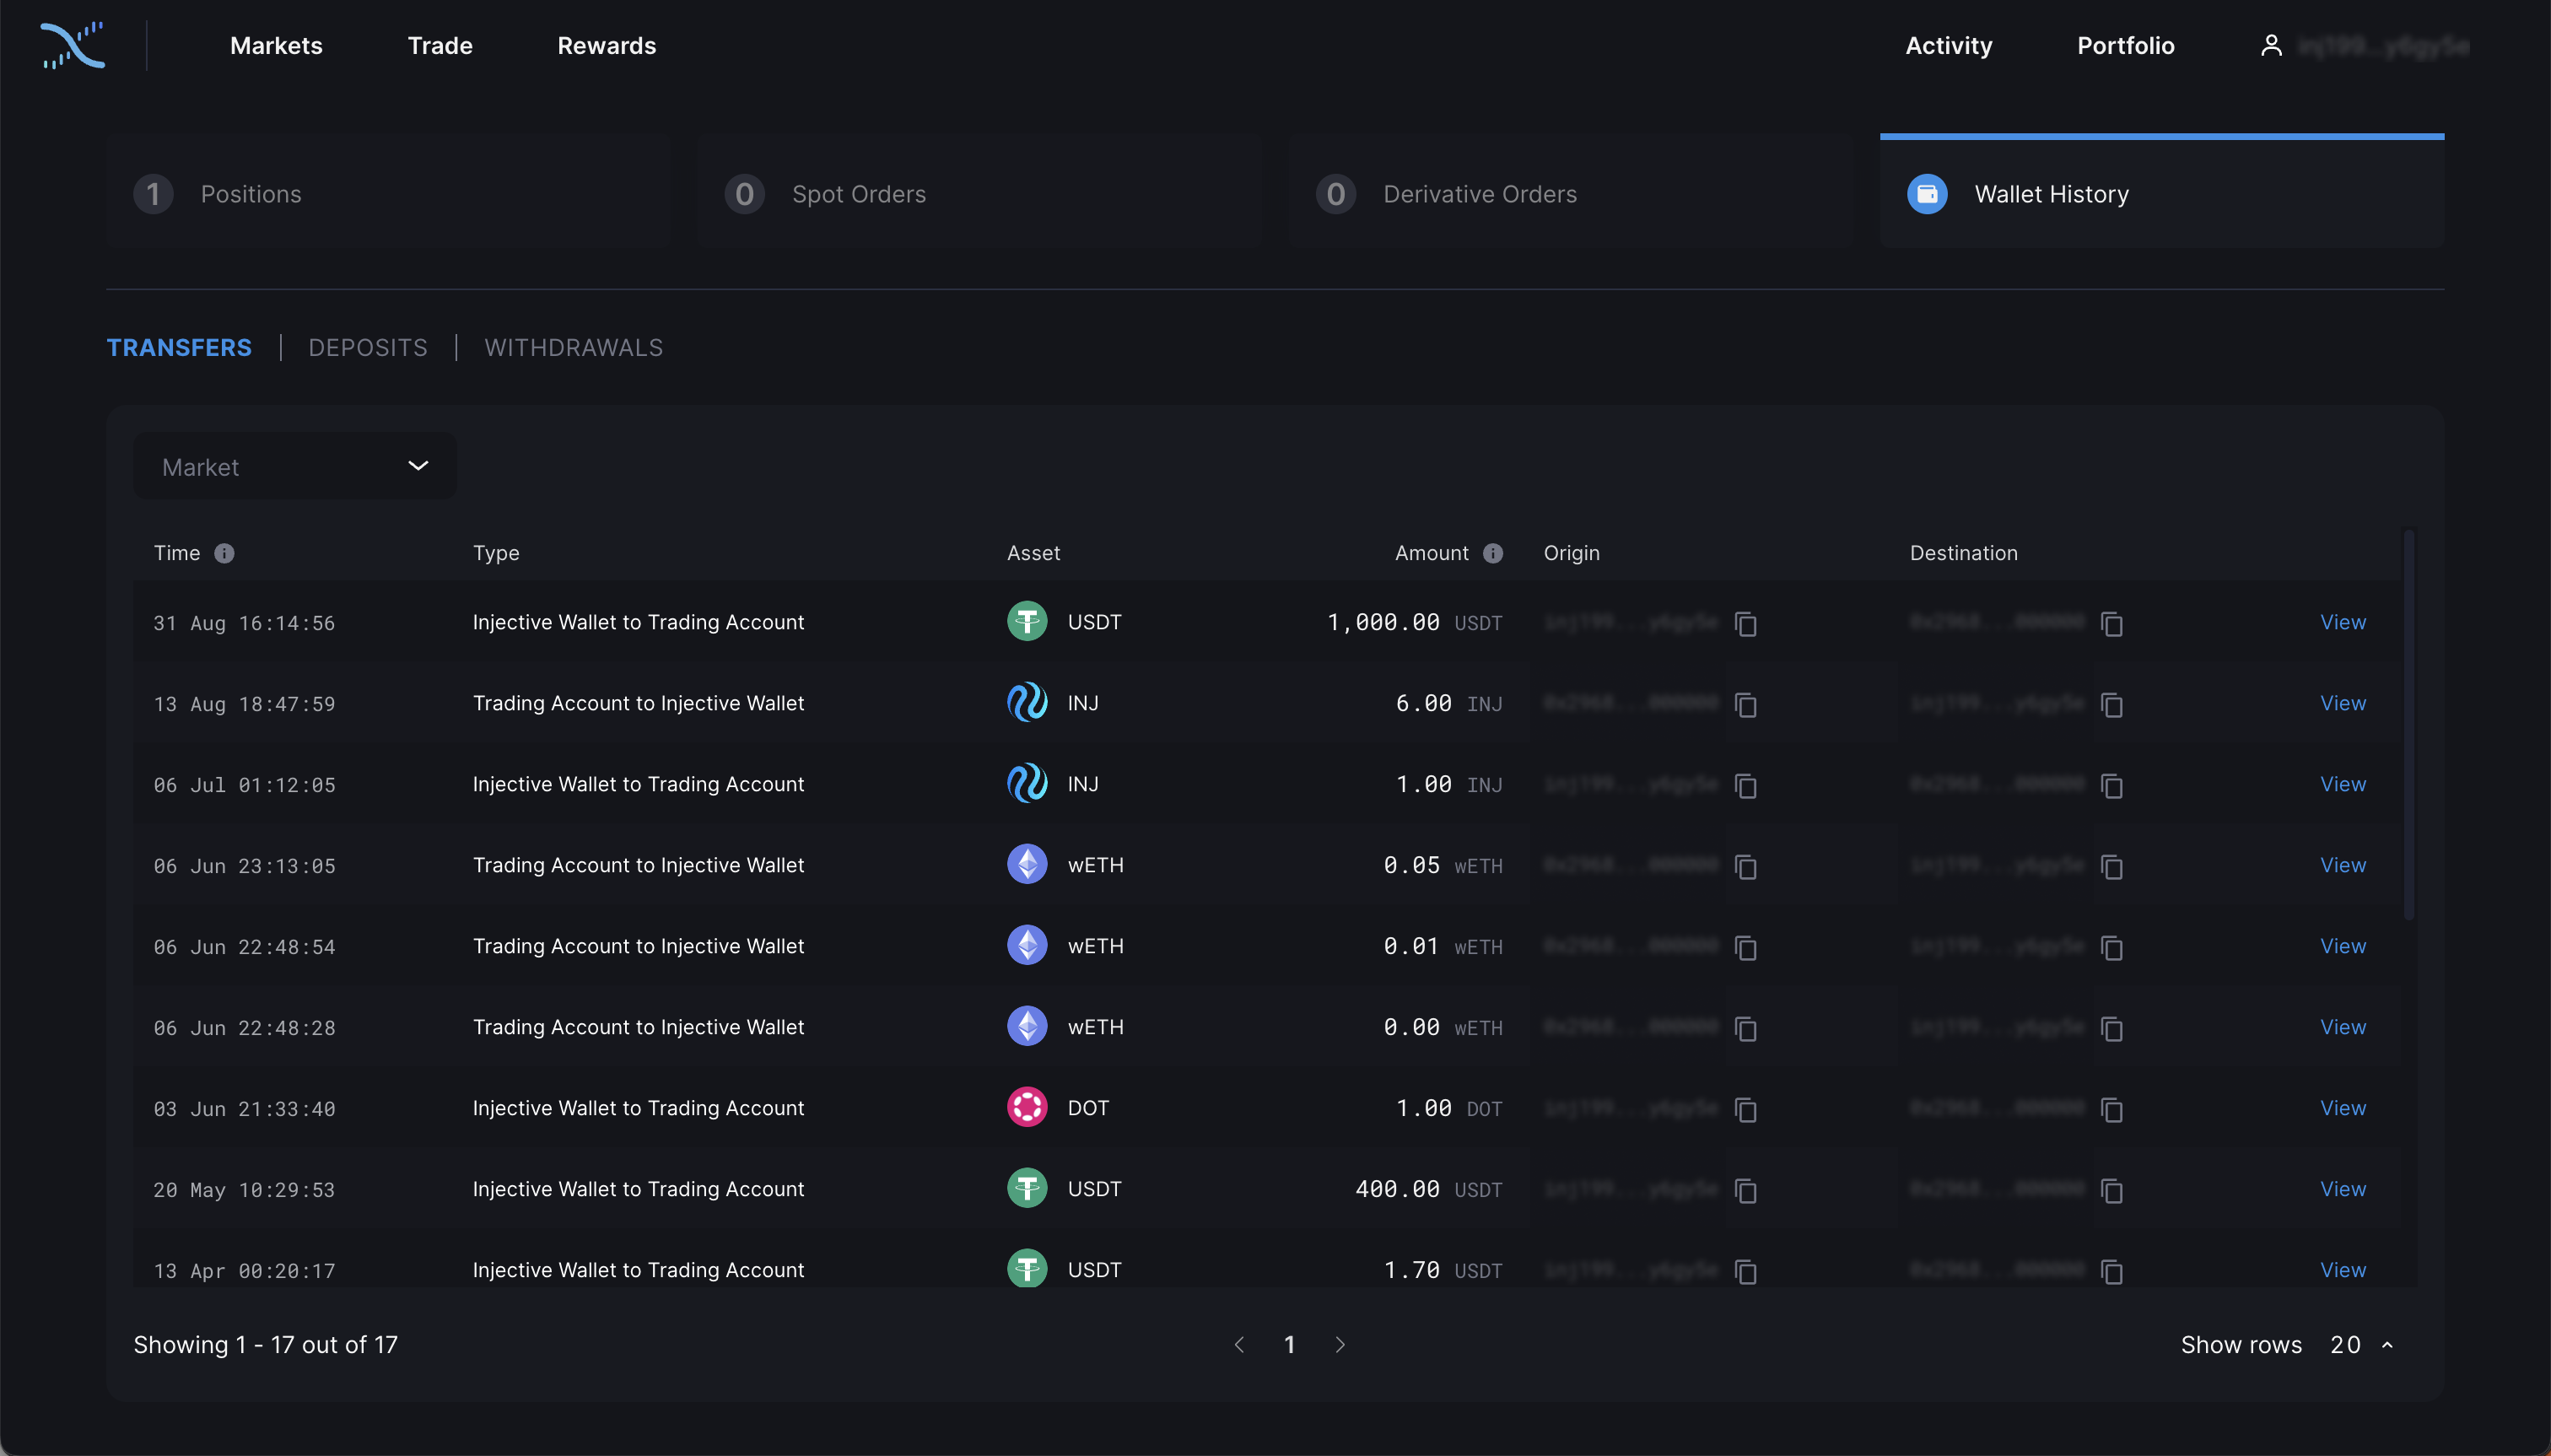Viewport: 2551px width, 1456px height.
Task: Click the wallet address in header
Action: (2383, 46)
